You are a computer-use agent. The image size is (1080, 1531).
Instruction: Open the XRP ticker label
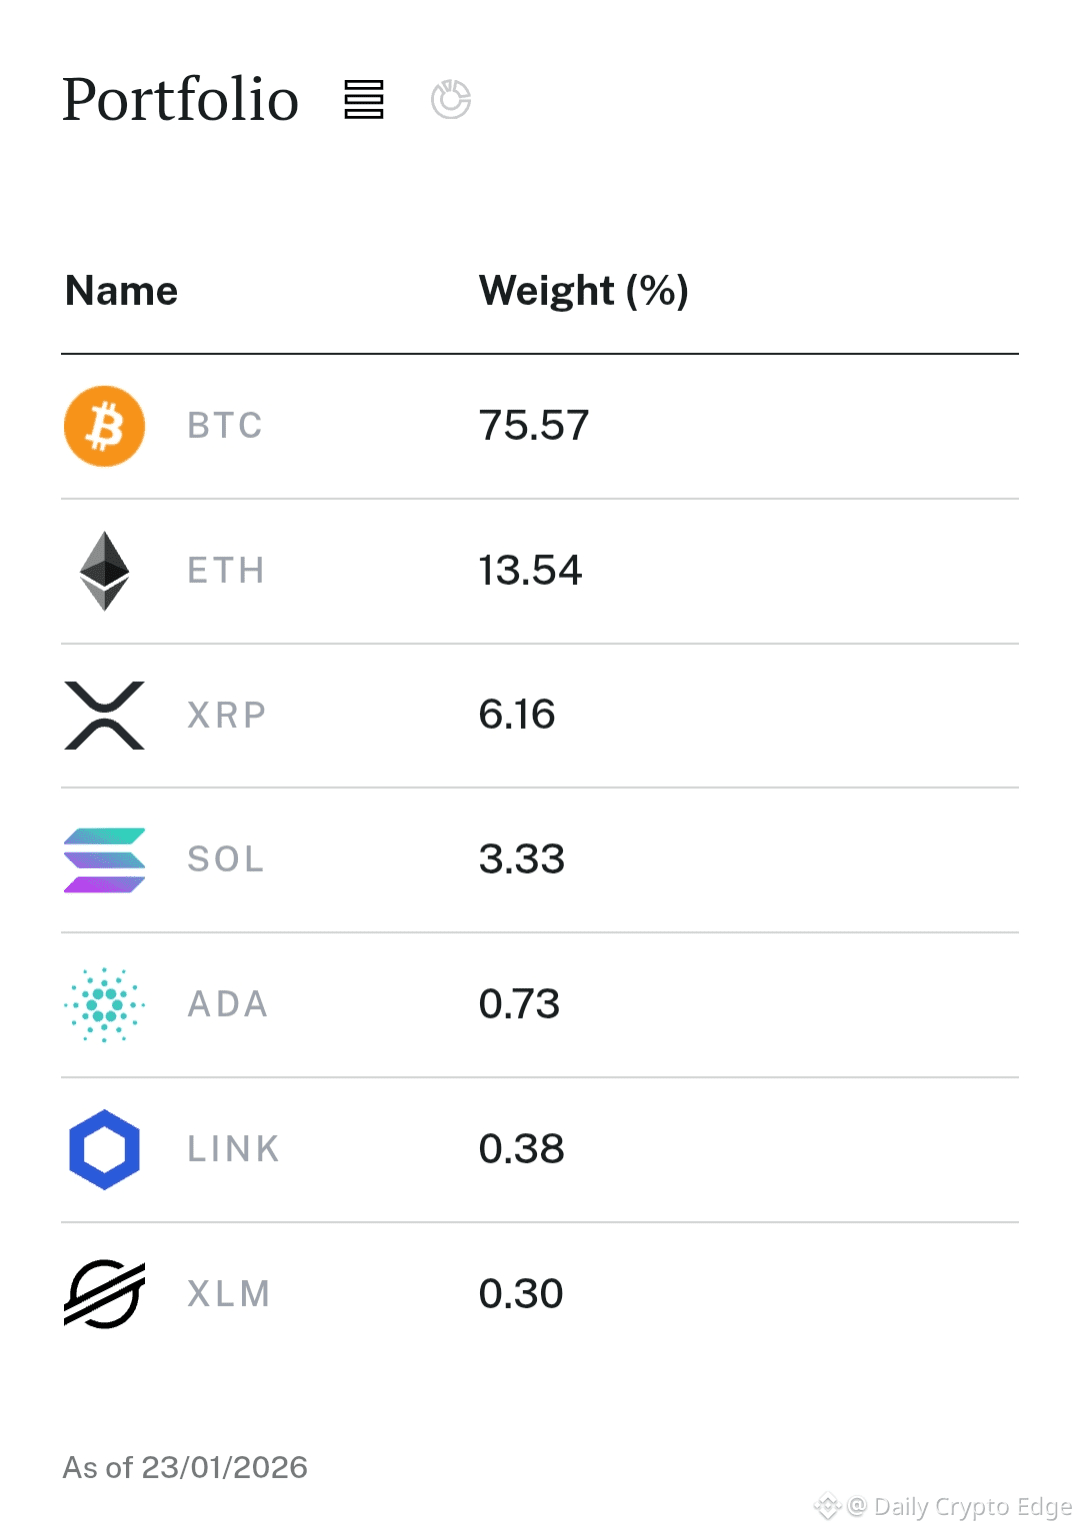tap(227, 715)
